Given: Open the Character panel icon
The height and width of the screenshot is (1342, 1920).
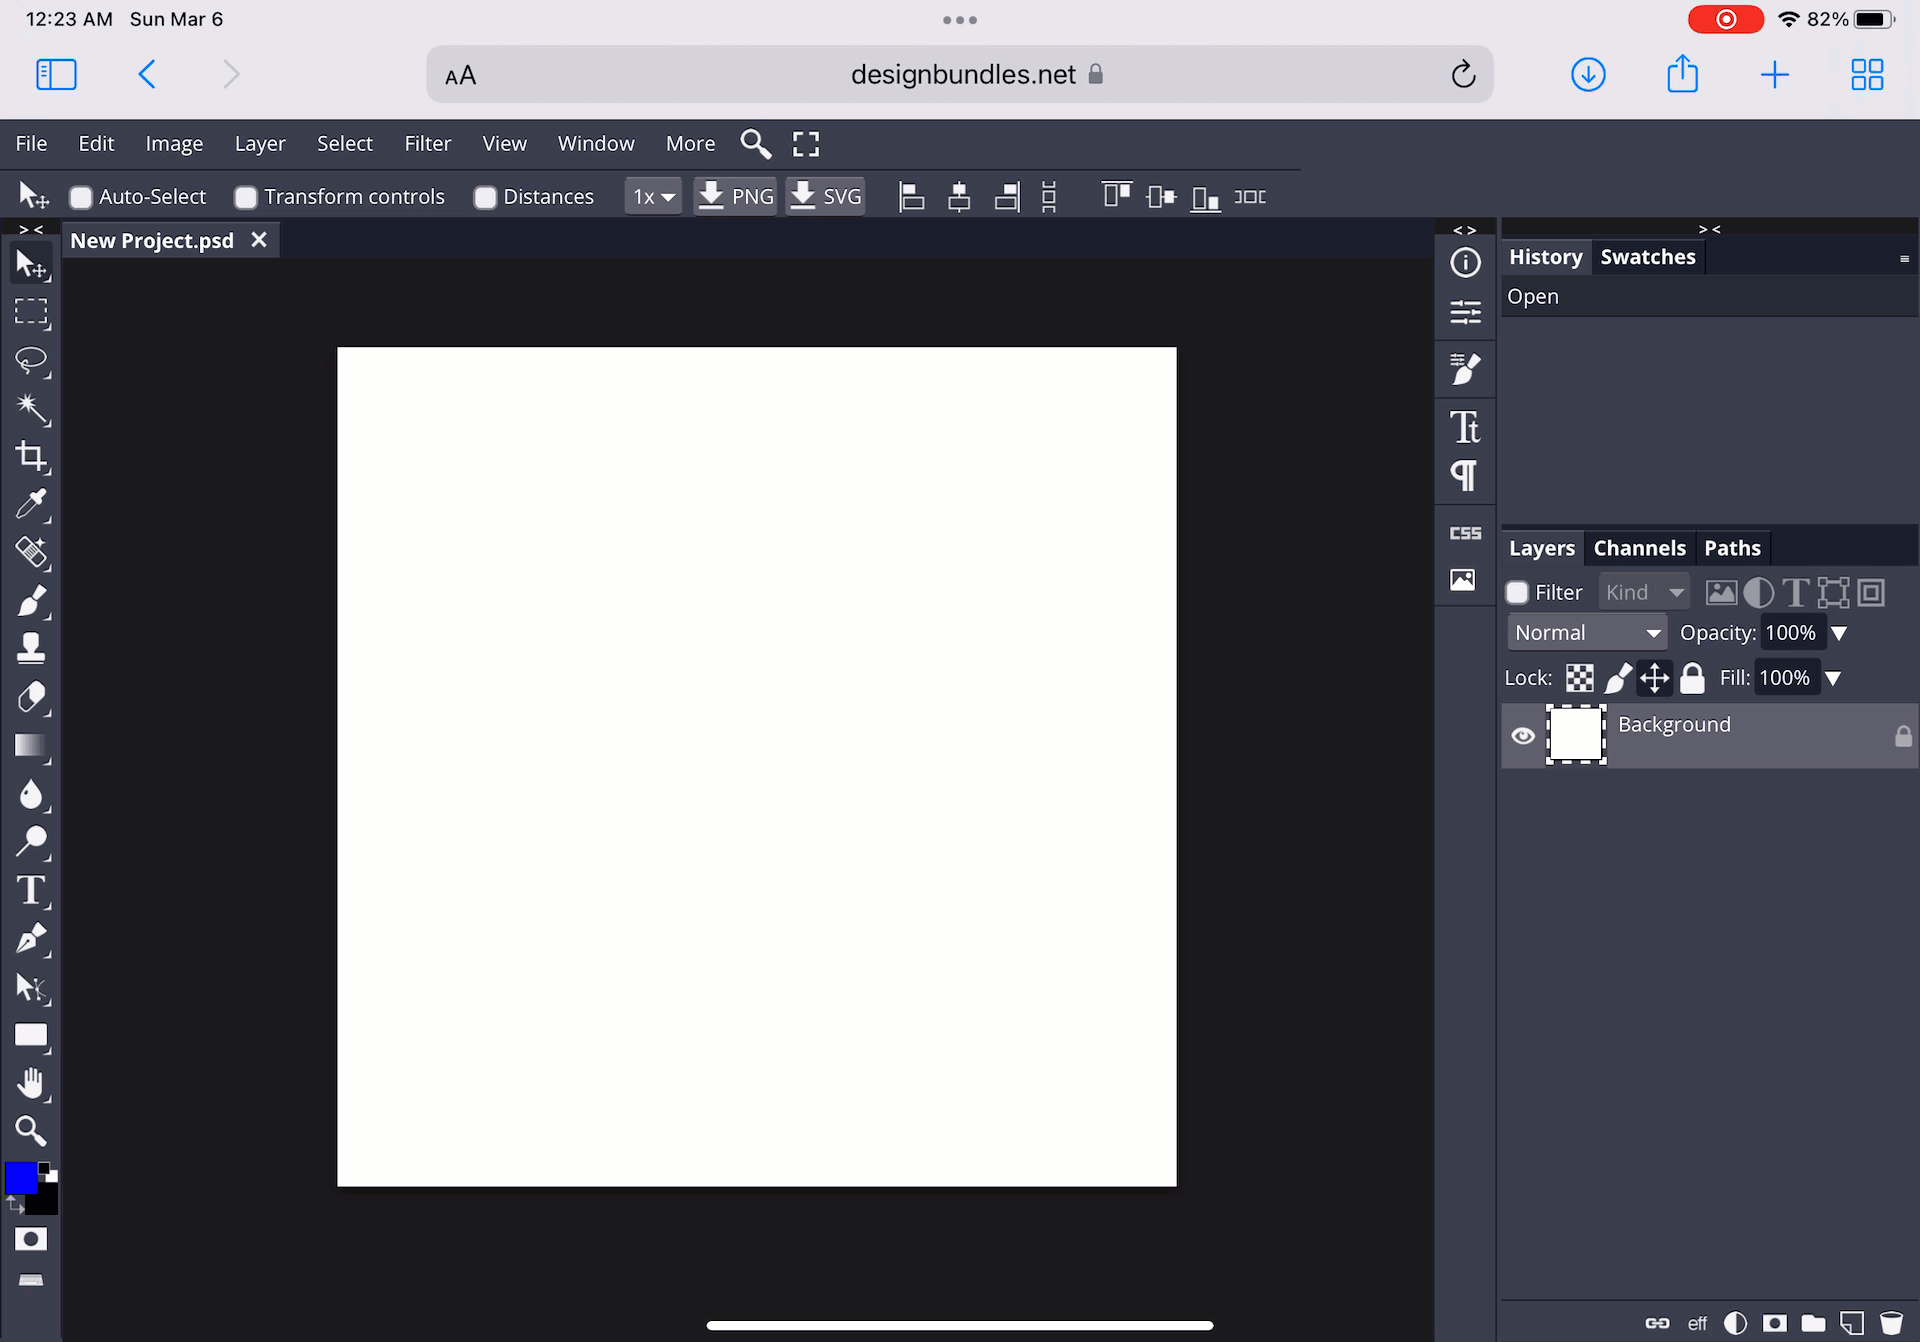Looking at the screenshot, I should click(x=1465, y=428).
